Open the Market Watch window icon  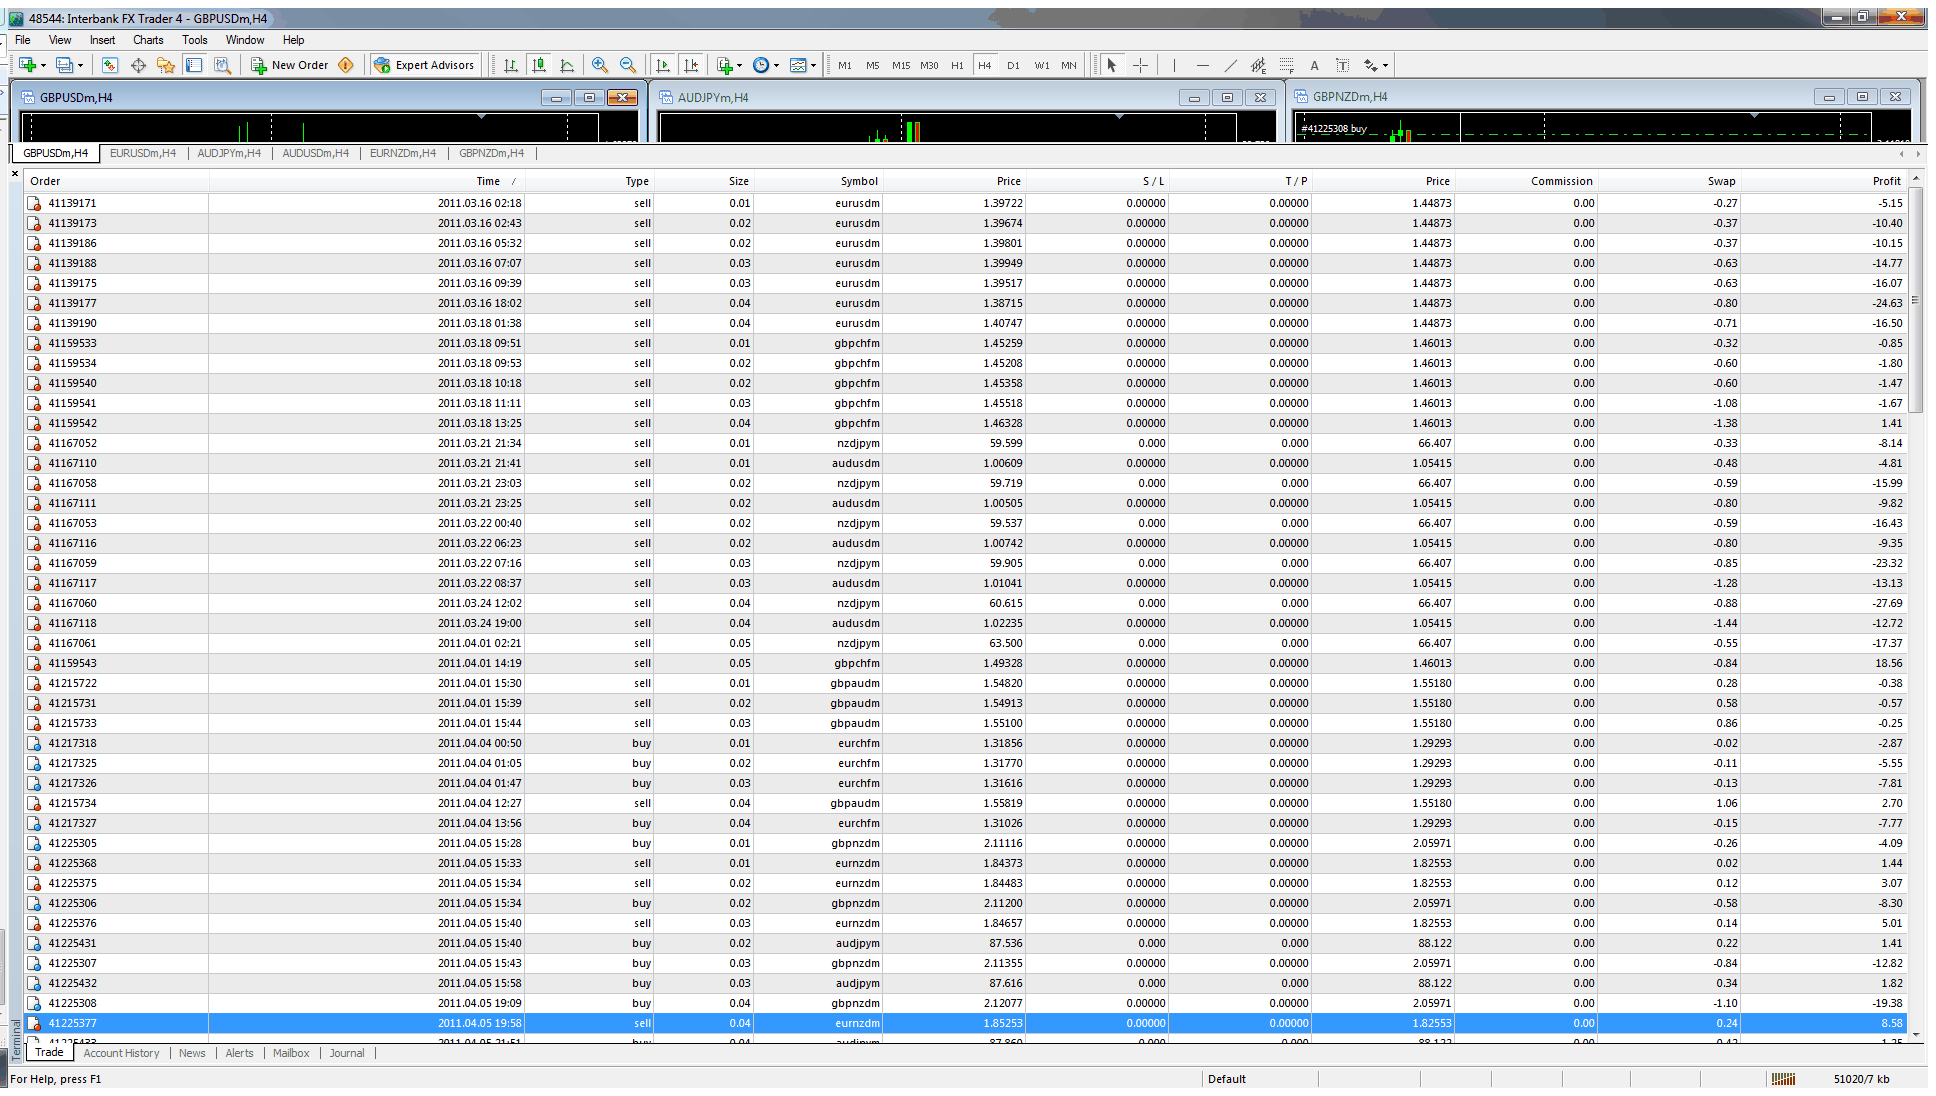pyautogui.click(x=110, y=65)
